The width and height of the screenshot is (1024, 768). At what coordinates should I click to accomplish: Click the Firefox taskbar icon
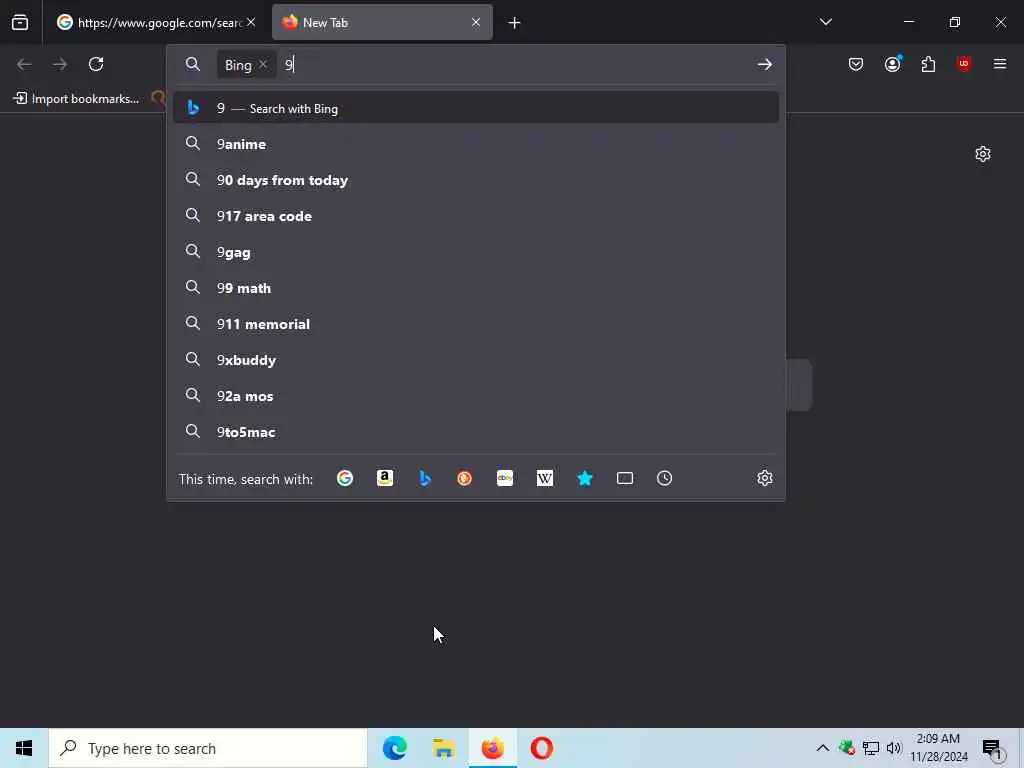[492, 748]
